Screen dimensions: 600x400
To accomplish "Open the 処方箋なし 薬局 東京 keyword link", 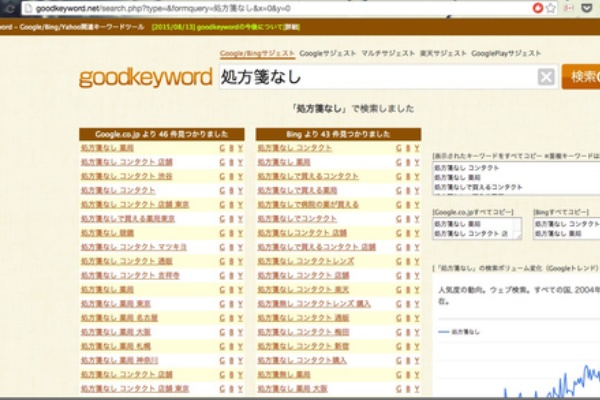I will pyautogui.click(x=116, y=304).
